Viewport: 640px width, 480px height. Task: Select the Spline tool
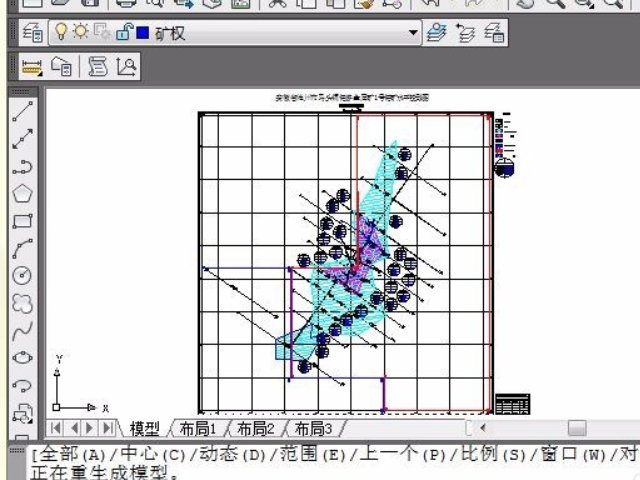point(22,329)
